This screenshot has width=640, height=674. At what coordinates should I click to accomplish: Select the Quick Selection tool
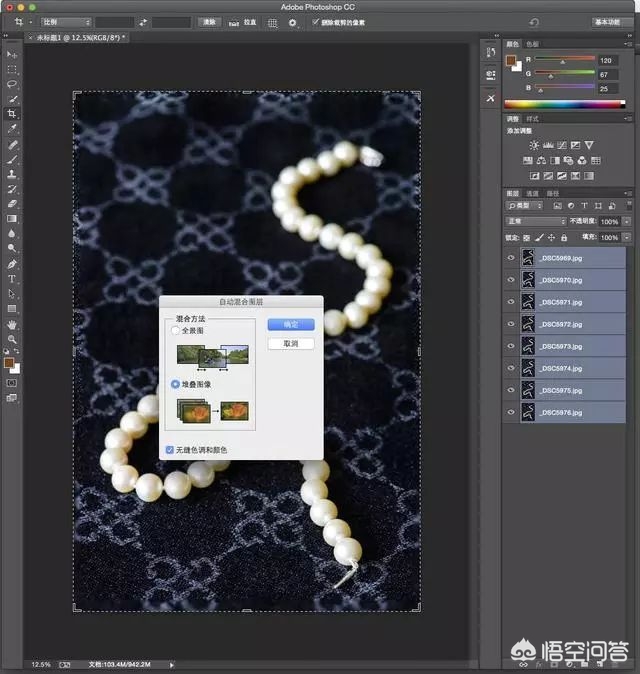12,99
